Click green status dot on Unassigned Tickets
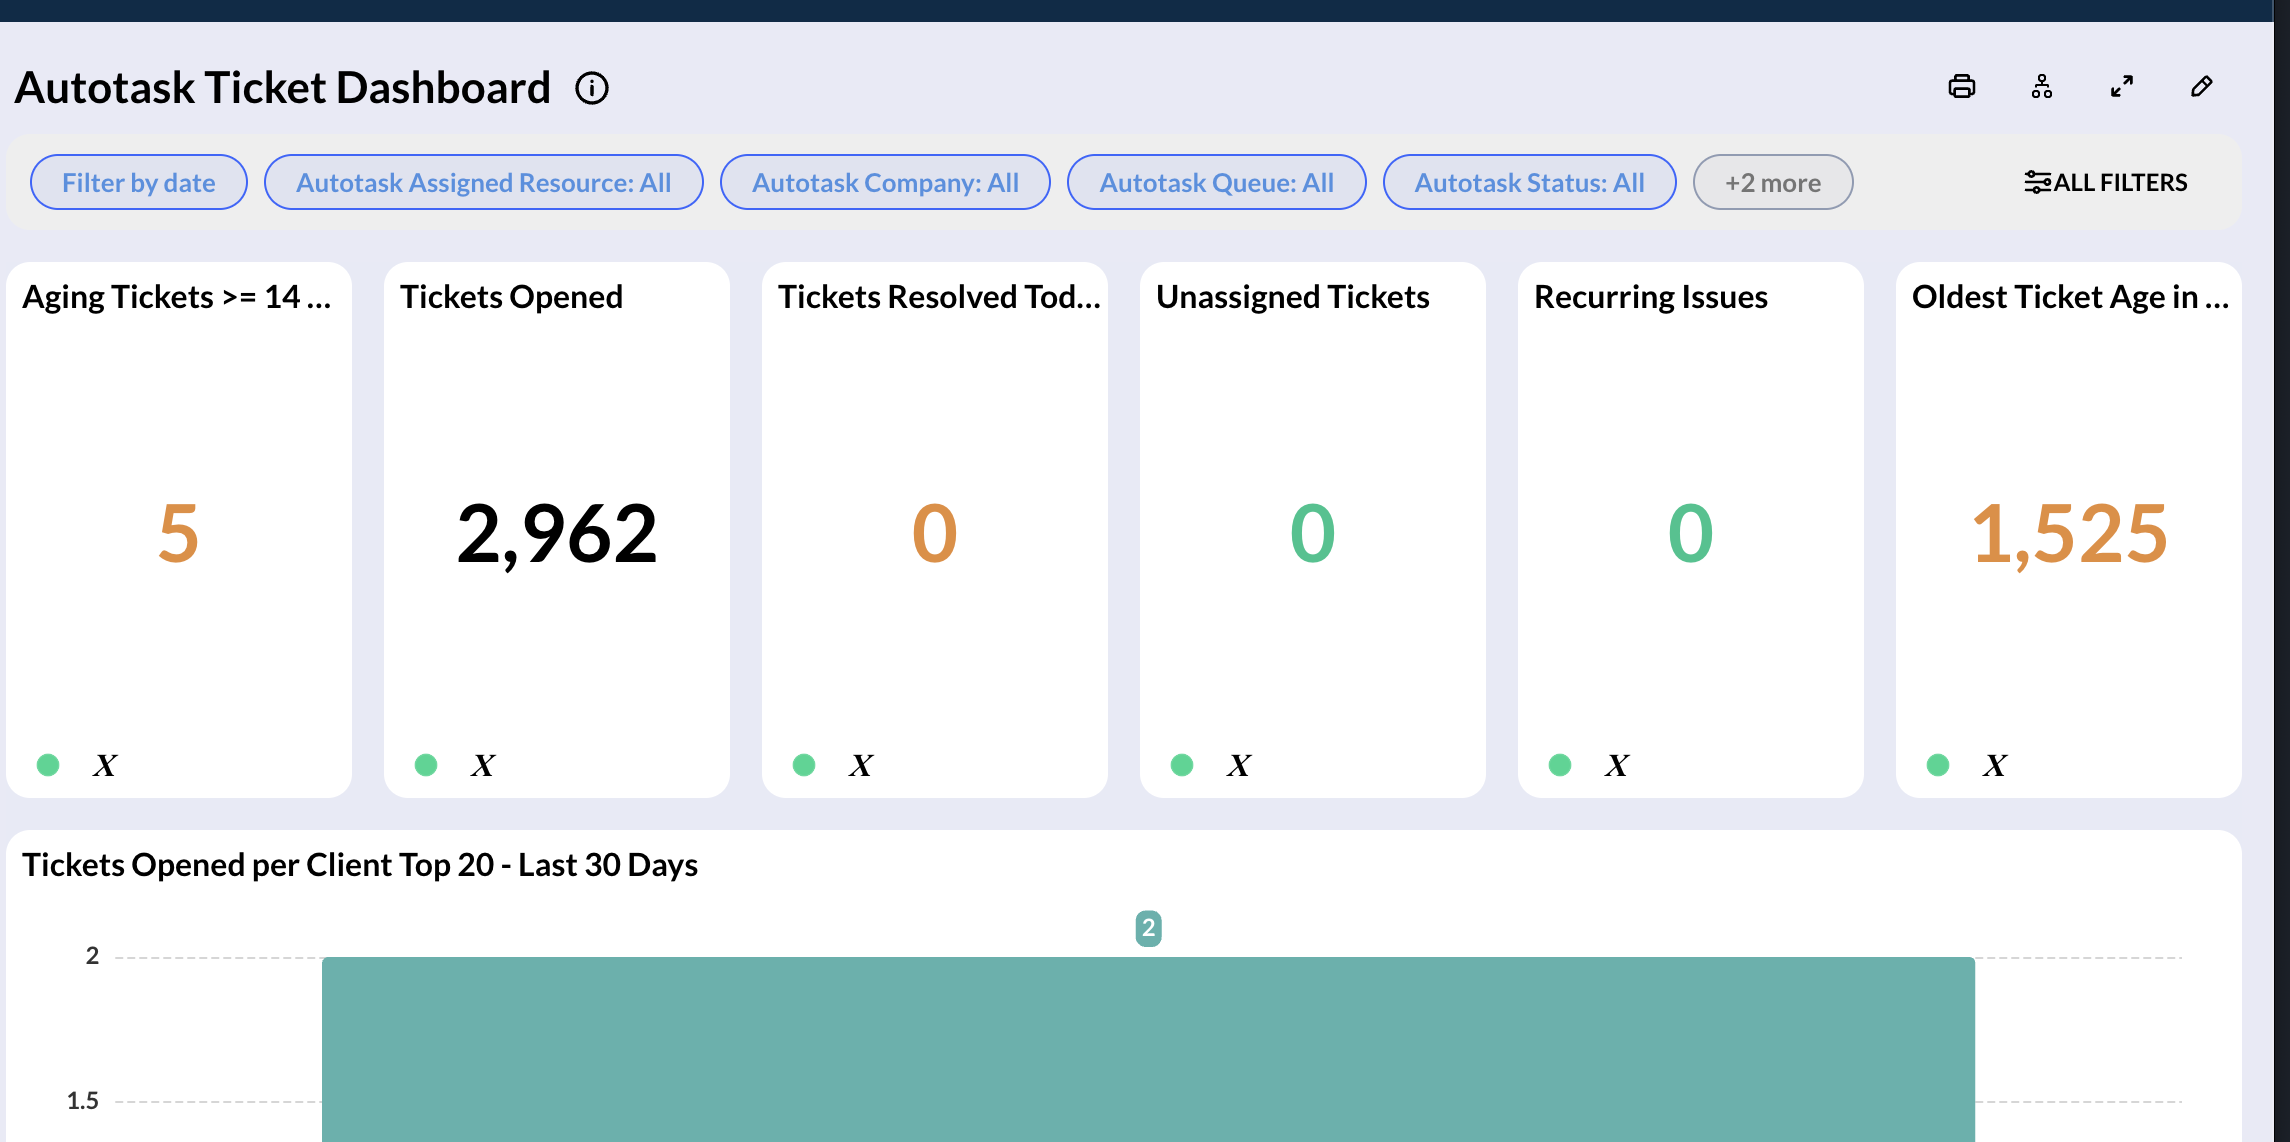This screenshot has width=2290, height=1142. (1182, 765)
